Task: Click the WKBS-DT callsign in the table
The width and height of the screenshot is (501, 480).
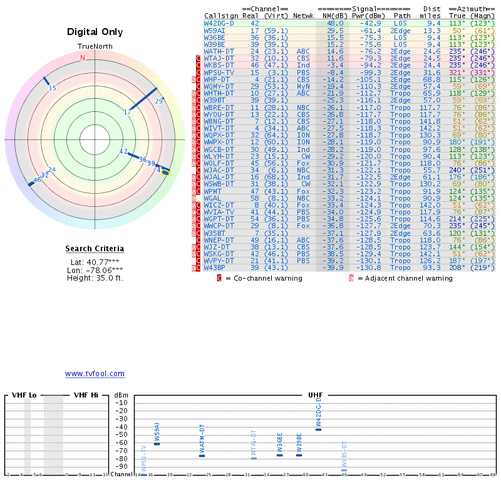Action: (219, 65)
